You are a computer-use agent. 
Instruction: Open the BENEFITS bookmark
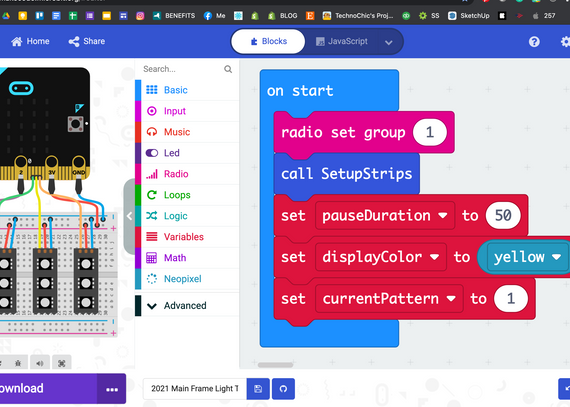[174, 16]
